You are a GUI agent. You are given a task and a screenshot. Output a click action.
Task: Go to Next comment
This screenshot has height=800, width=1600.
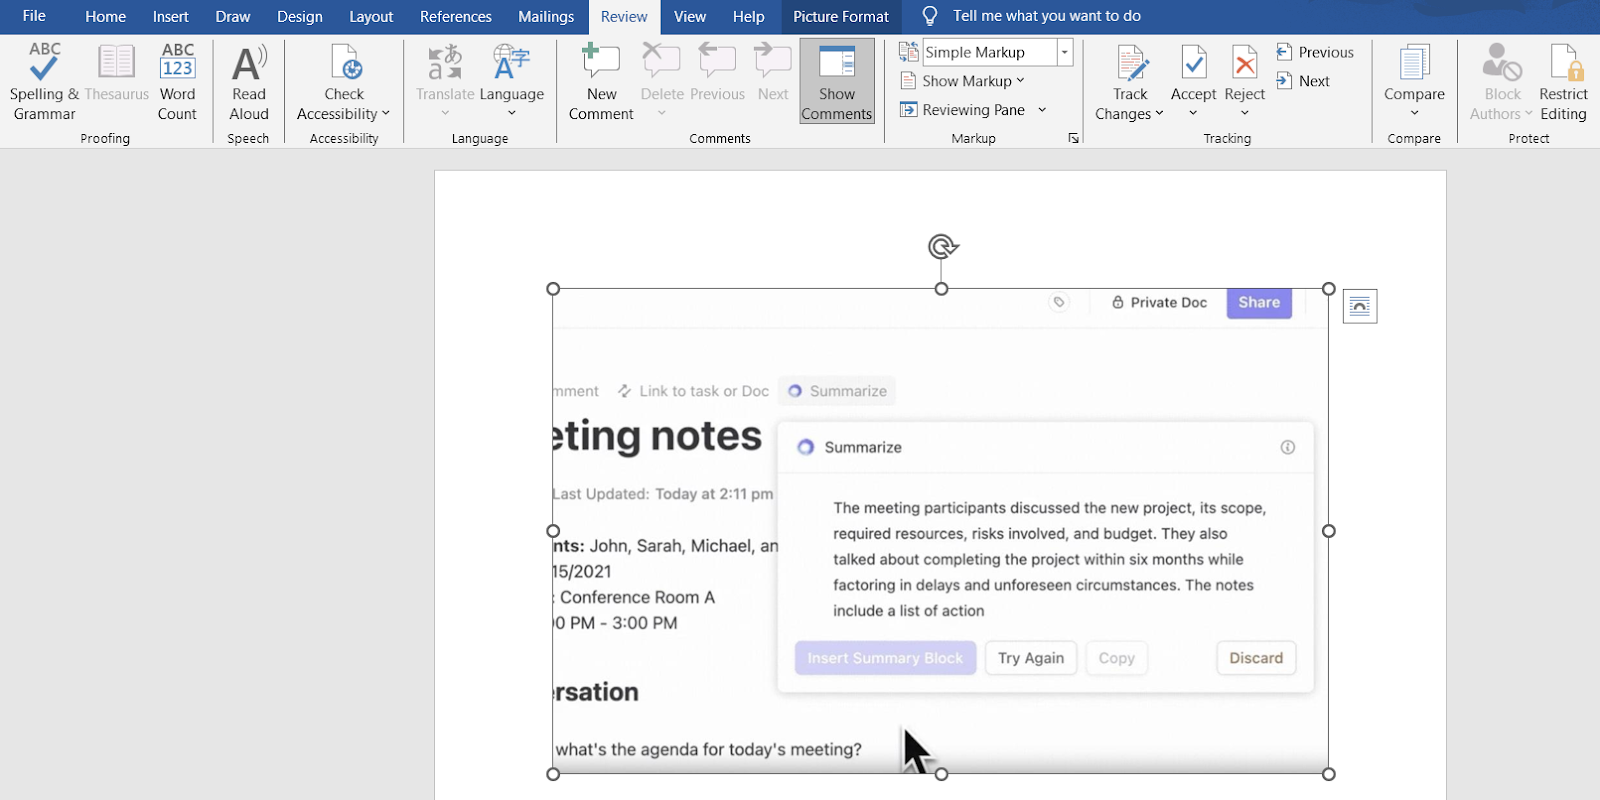(773, 74)
